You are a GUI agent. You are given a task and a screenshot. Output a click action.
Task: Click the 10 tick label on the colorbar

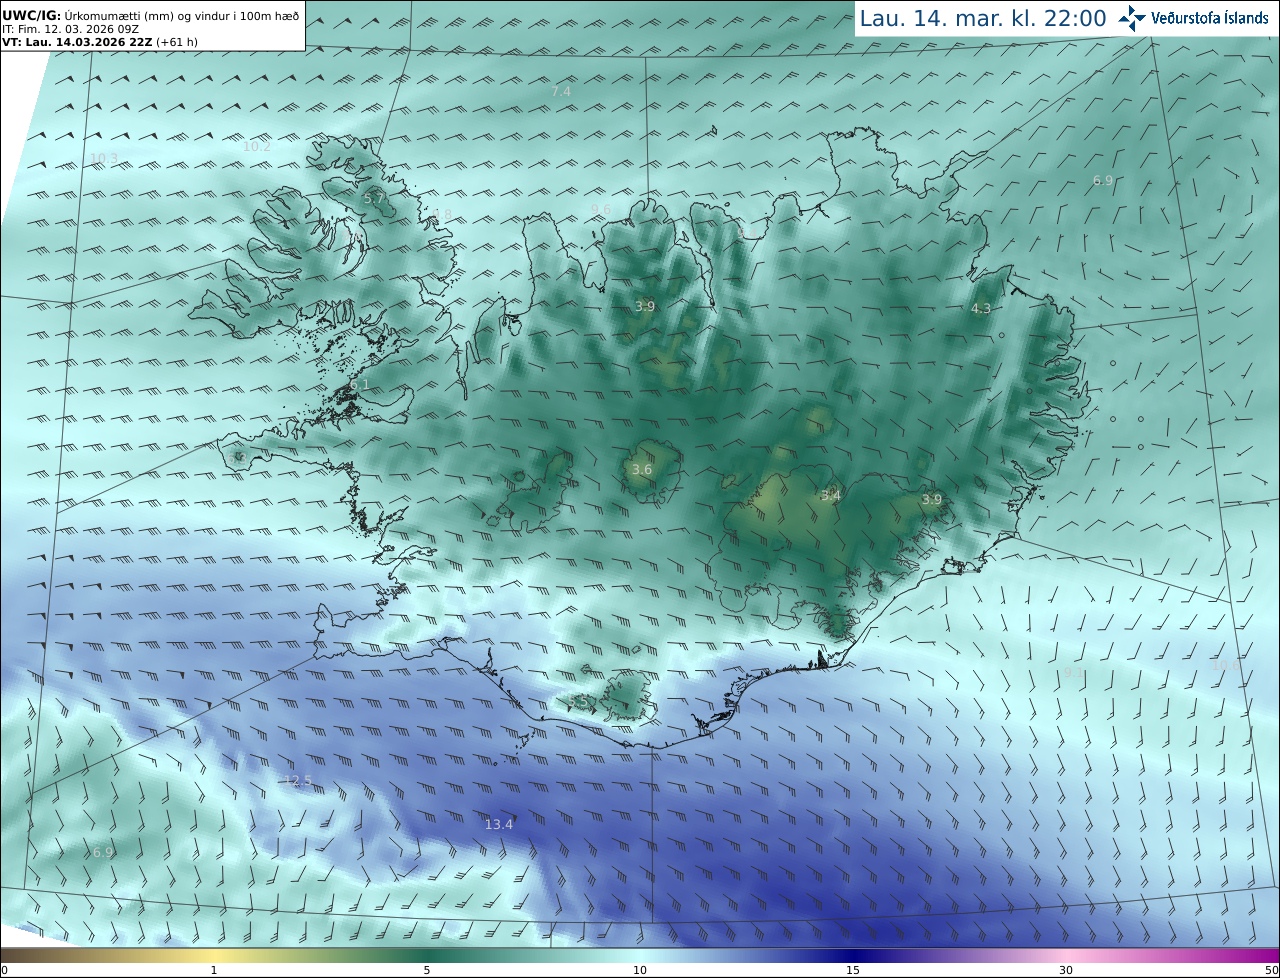coord(640,970)
